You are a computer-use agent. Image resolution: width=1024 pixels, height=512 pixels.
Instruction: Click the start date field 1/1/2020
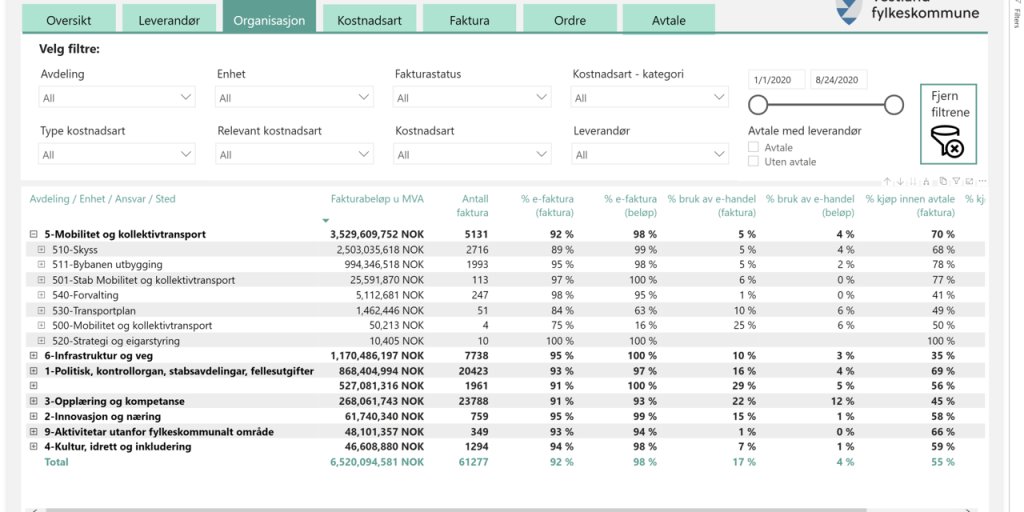point(777,80)
